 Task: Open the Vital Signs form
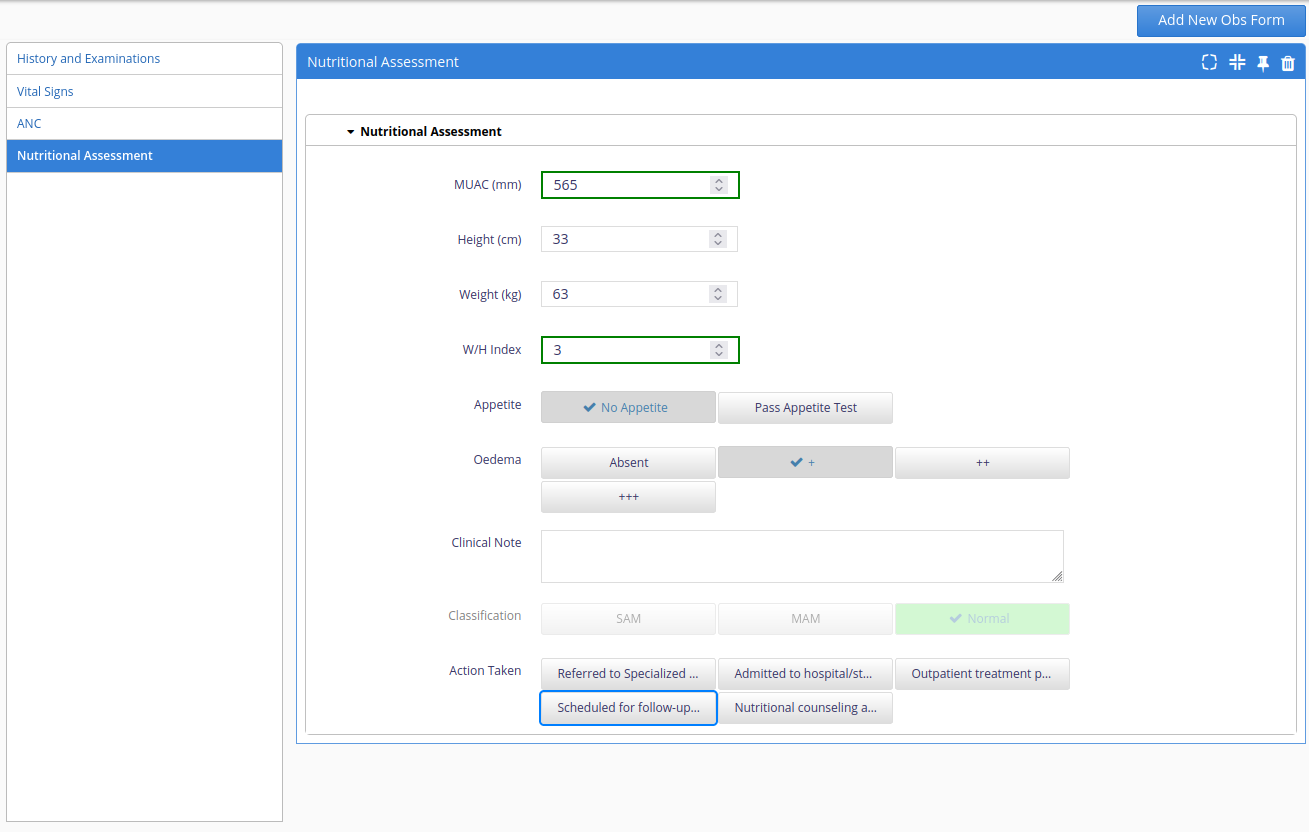(x=144, y=91)
